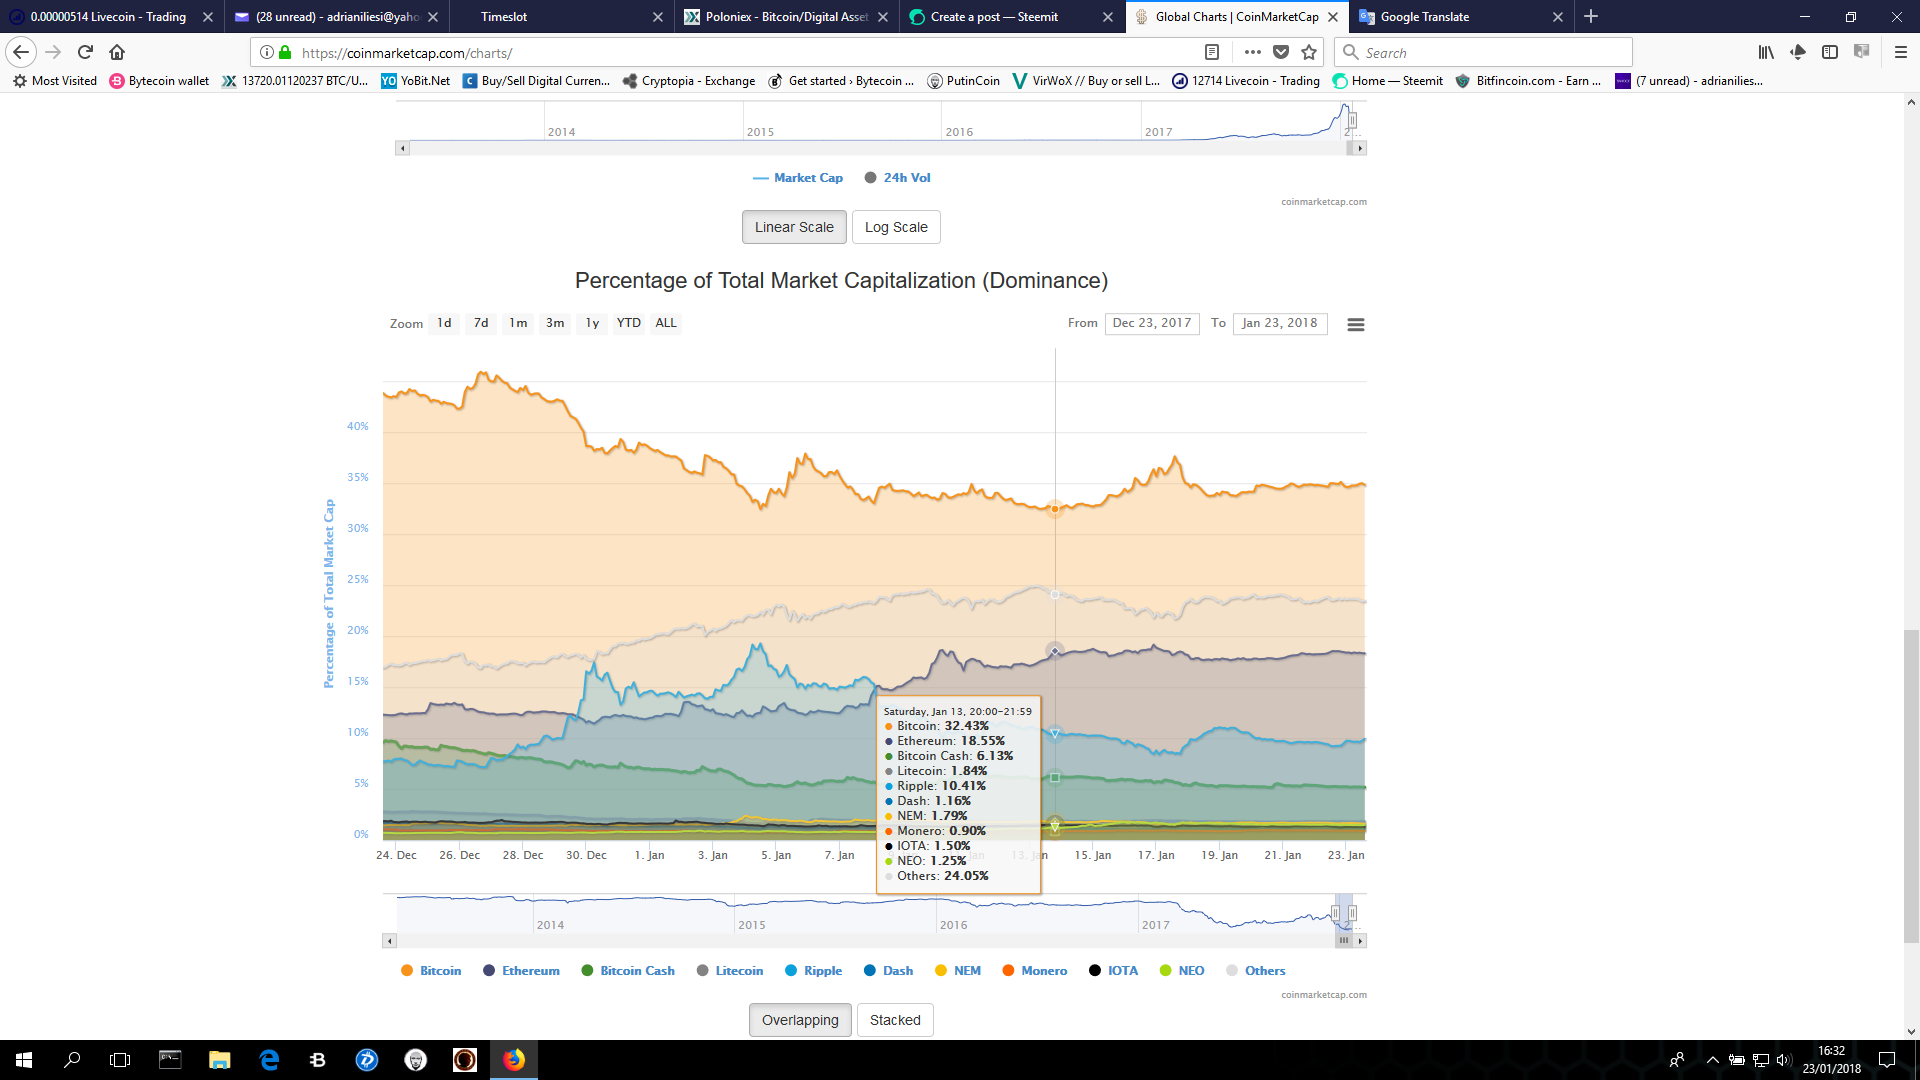1920x1080 pixels.
Task: Open Firefox from the taskbar
Action: (x=514, y=1060)
